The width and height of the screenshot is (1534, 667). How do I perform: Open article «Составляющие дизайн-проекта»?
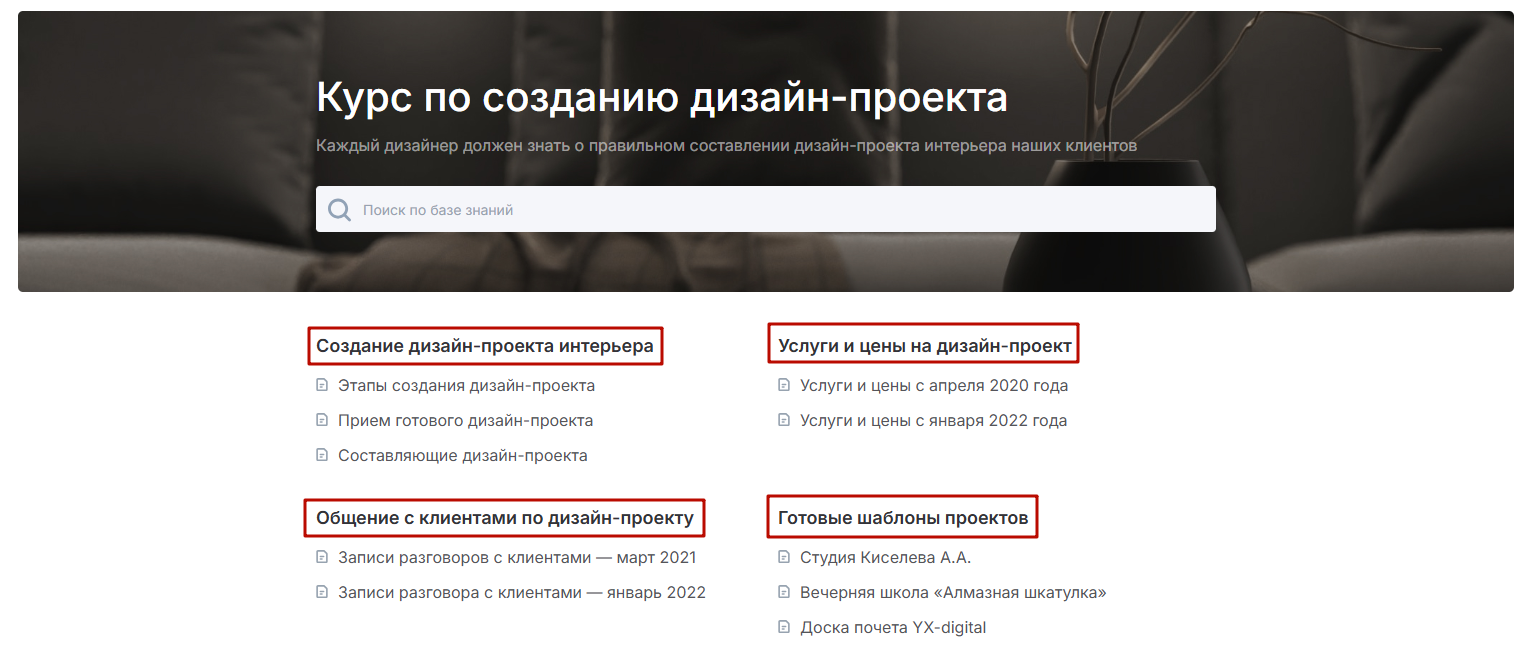click(462, 455)
